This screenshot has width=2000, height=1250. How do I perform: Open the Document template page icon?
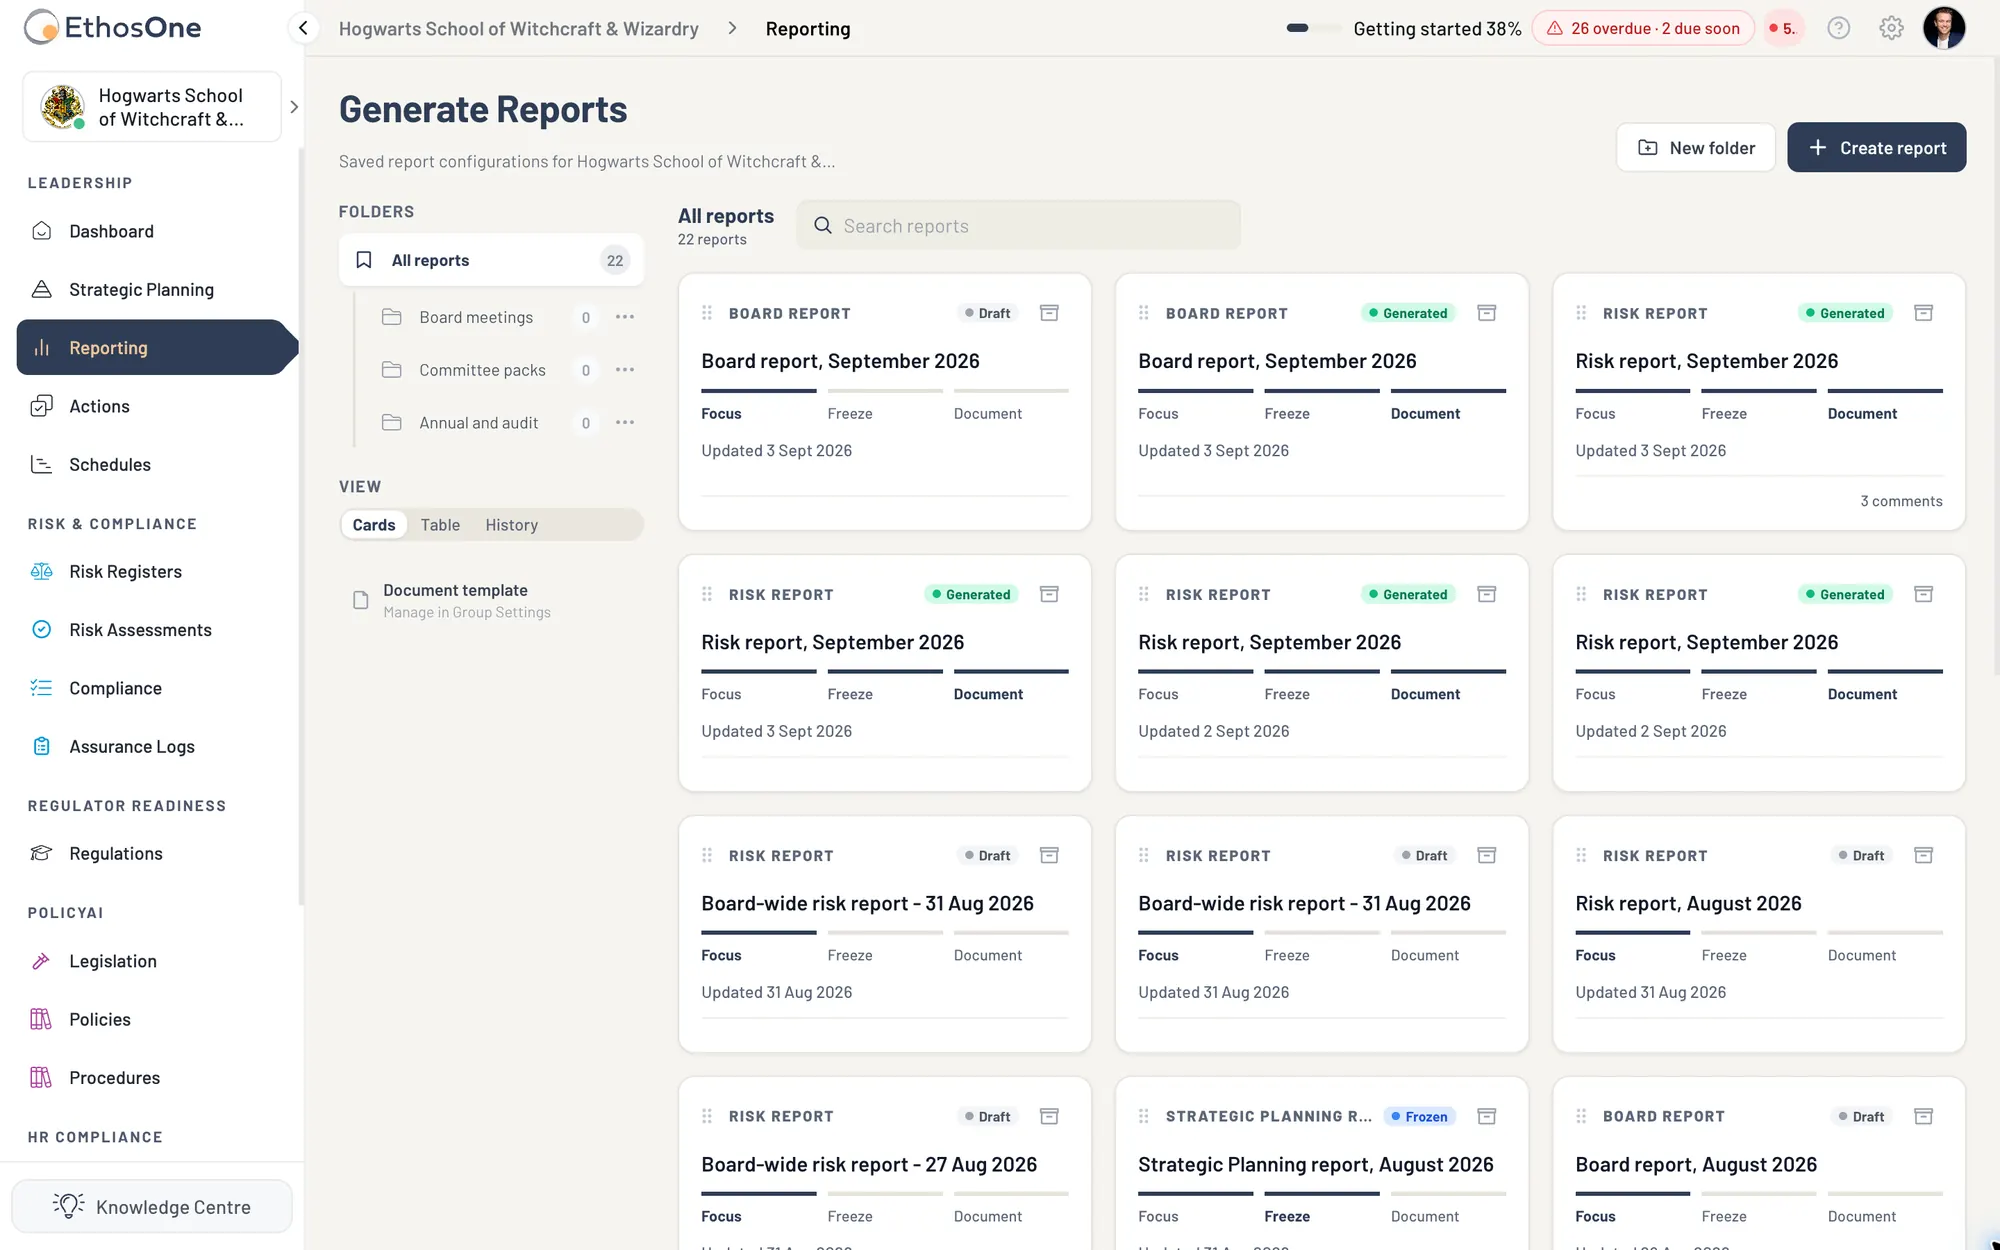[361, 600]
